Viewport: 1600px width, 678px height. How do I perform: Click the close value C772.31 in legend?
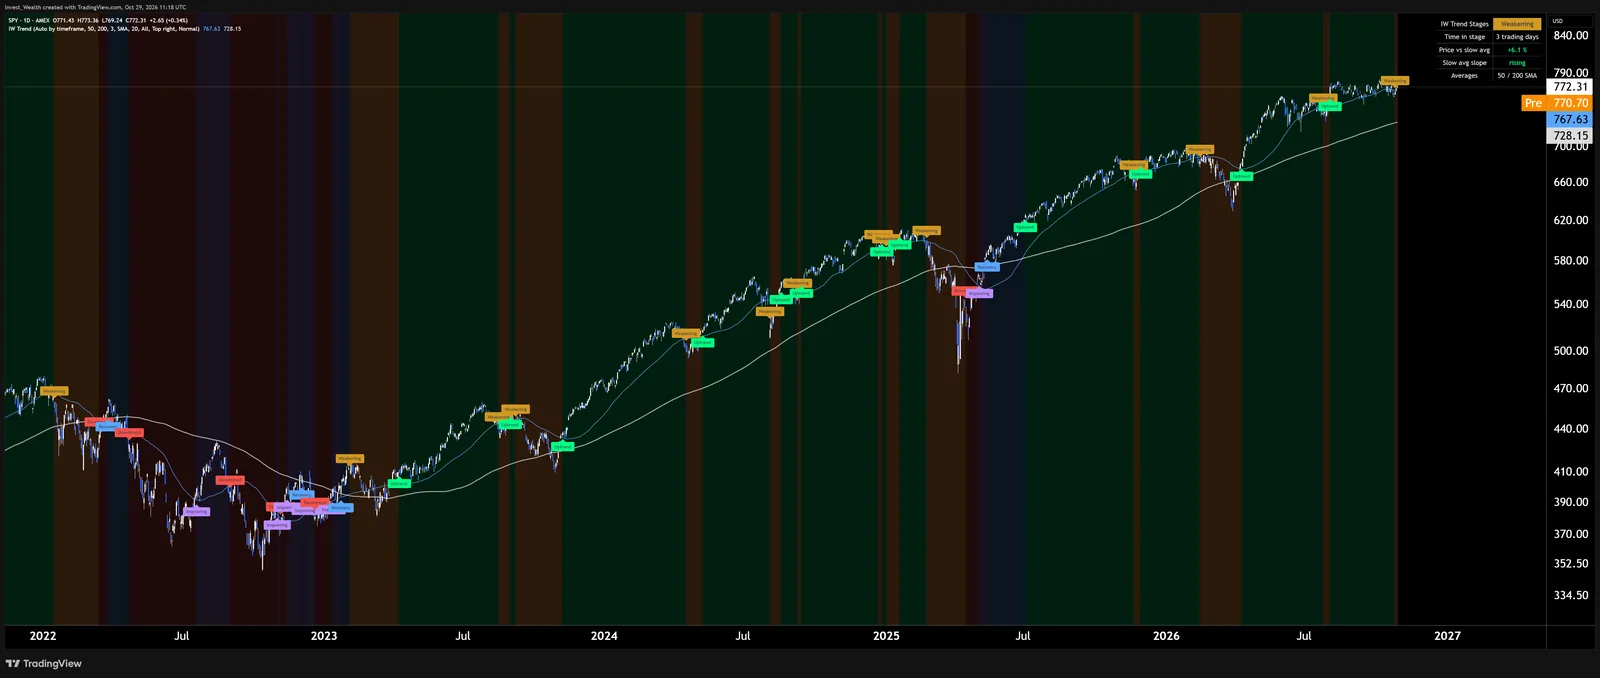point(136,20)
